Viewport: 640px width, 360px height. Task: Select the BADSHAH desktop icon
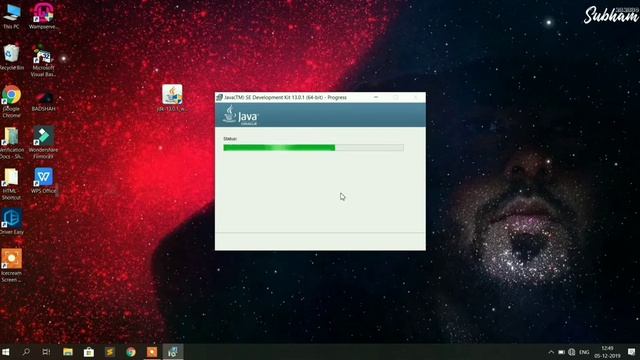point(43,101)
